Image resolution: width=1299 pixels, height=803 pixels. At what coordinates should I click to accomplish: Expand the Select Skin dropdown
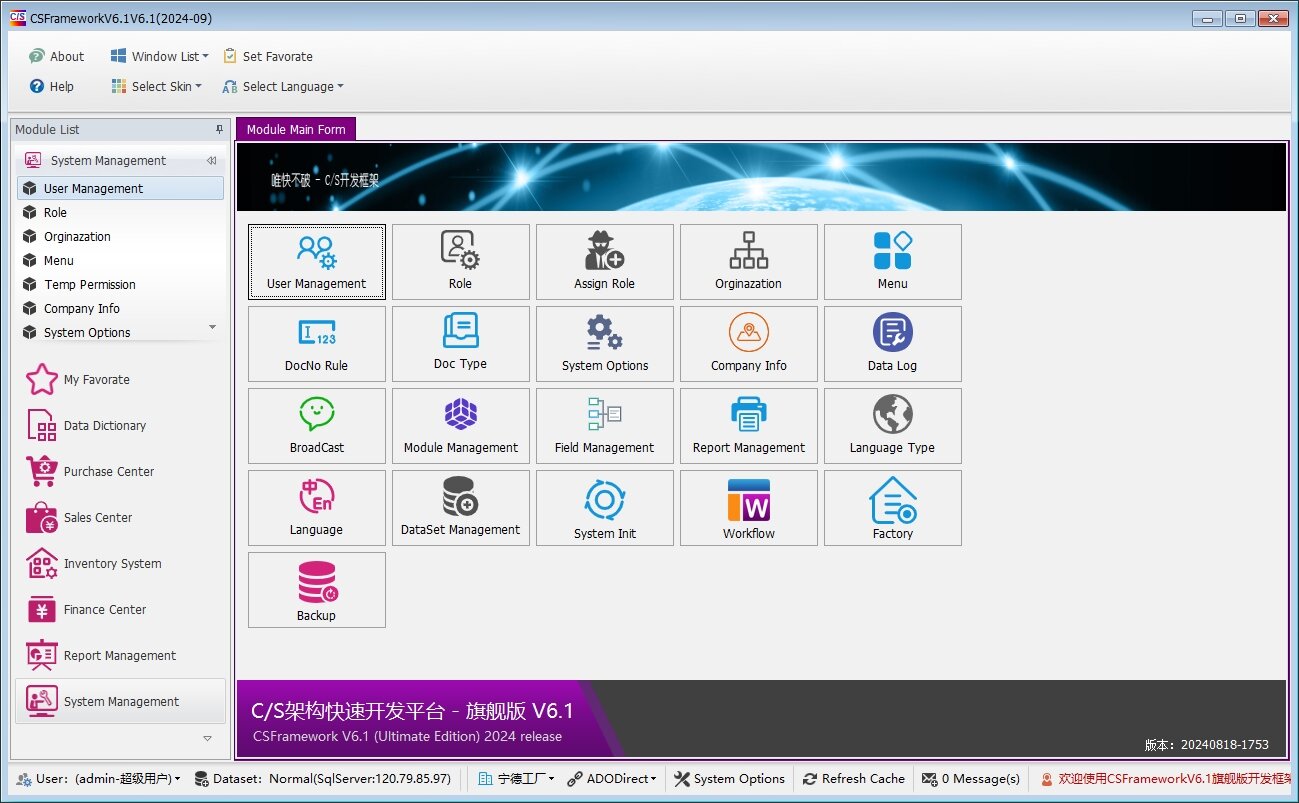[157, 87]
